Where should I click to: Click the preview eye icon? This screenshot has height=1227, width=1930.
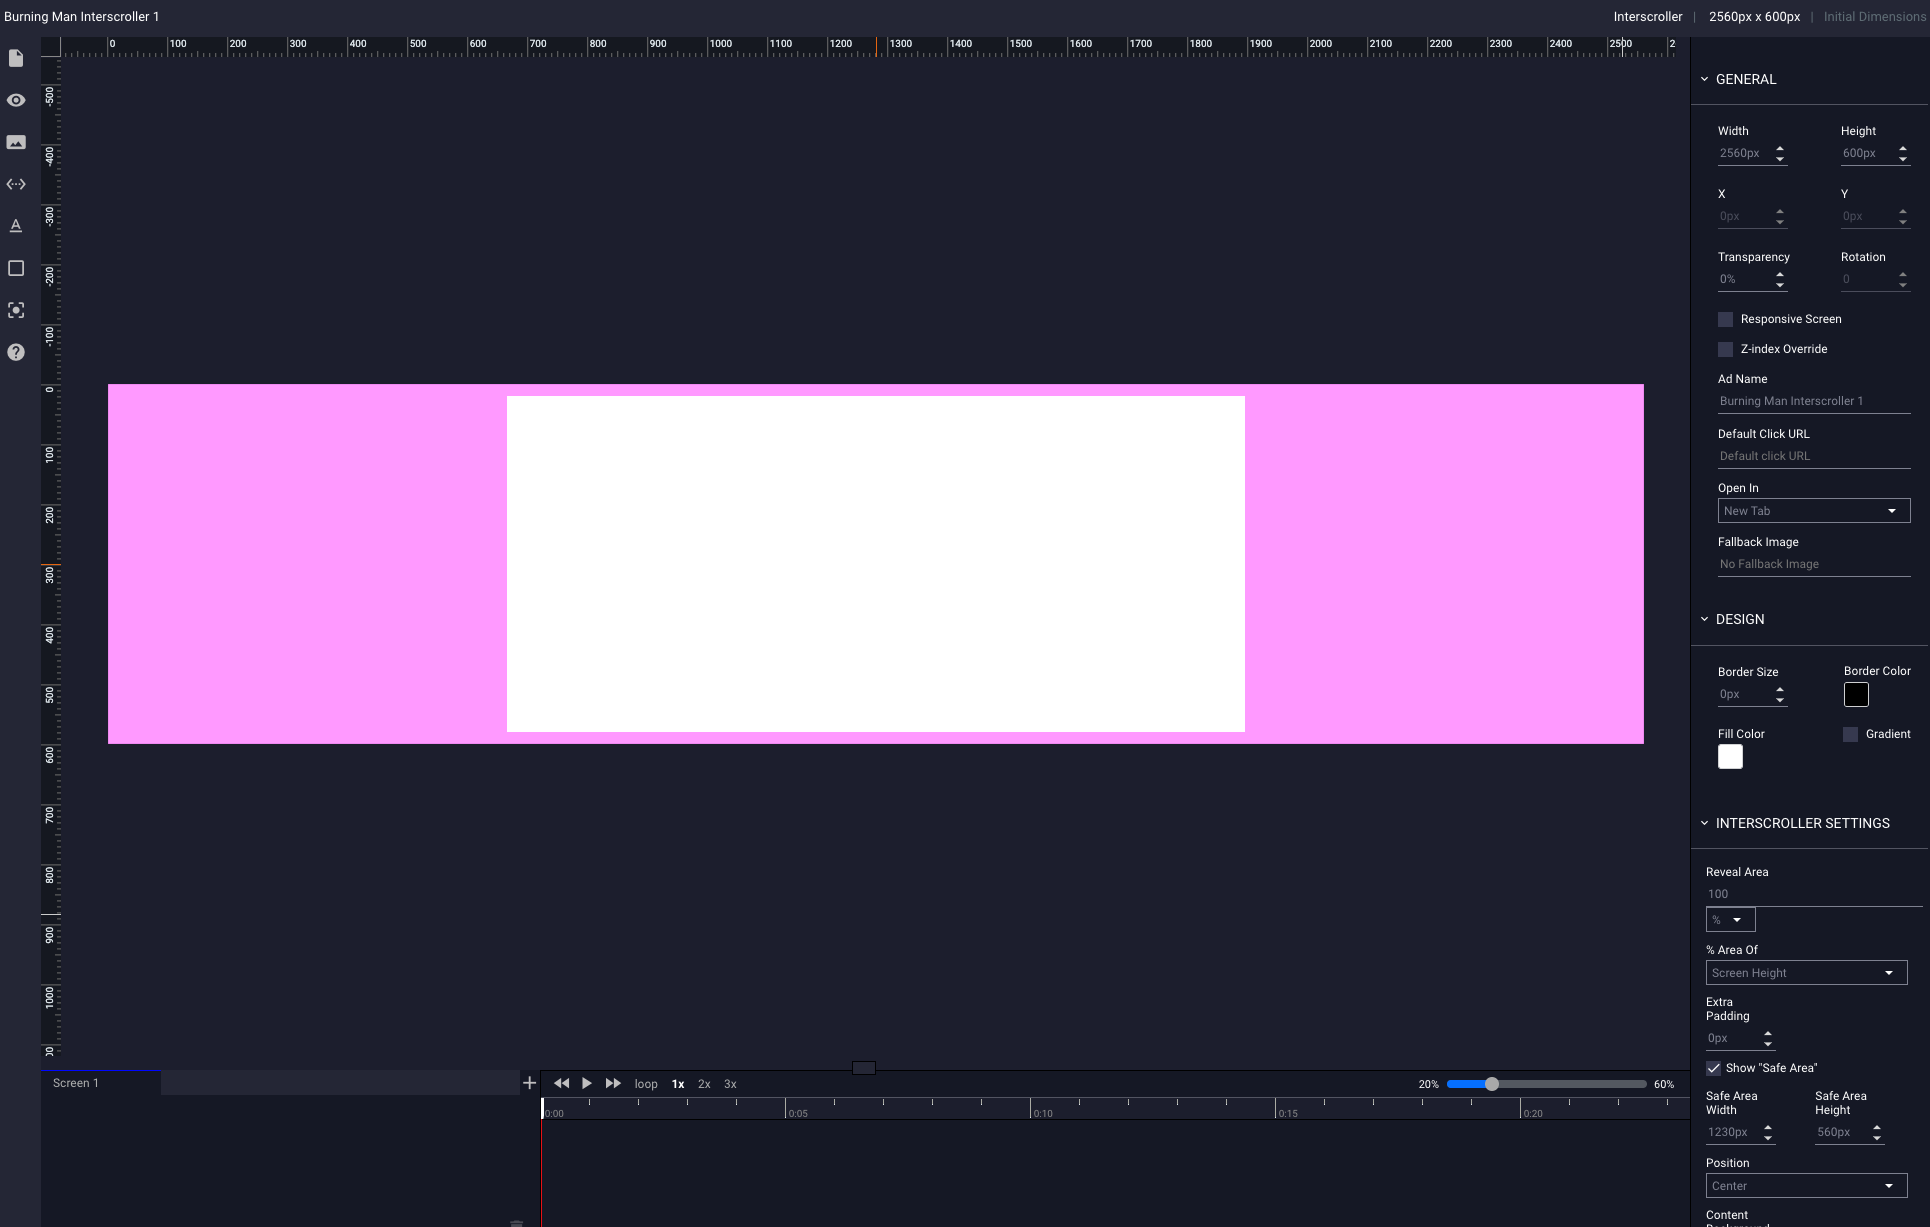click(x=16, y=100)
